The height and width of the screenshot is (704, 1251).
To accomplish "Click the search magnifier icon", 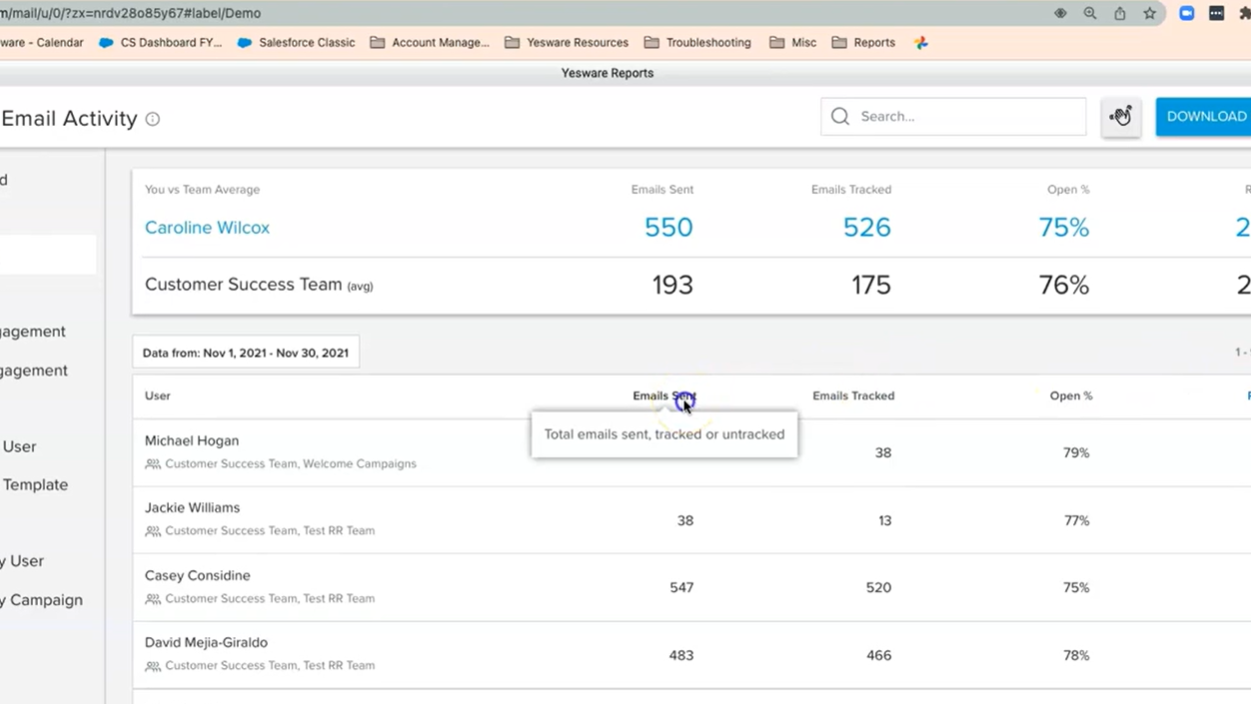I will pyautogui.click(x=840, y=117).
